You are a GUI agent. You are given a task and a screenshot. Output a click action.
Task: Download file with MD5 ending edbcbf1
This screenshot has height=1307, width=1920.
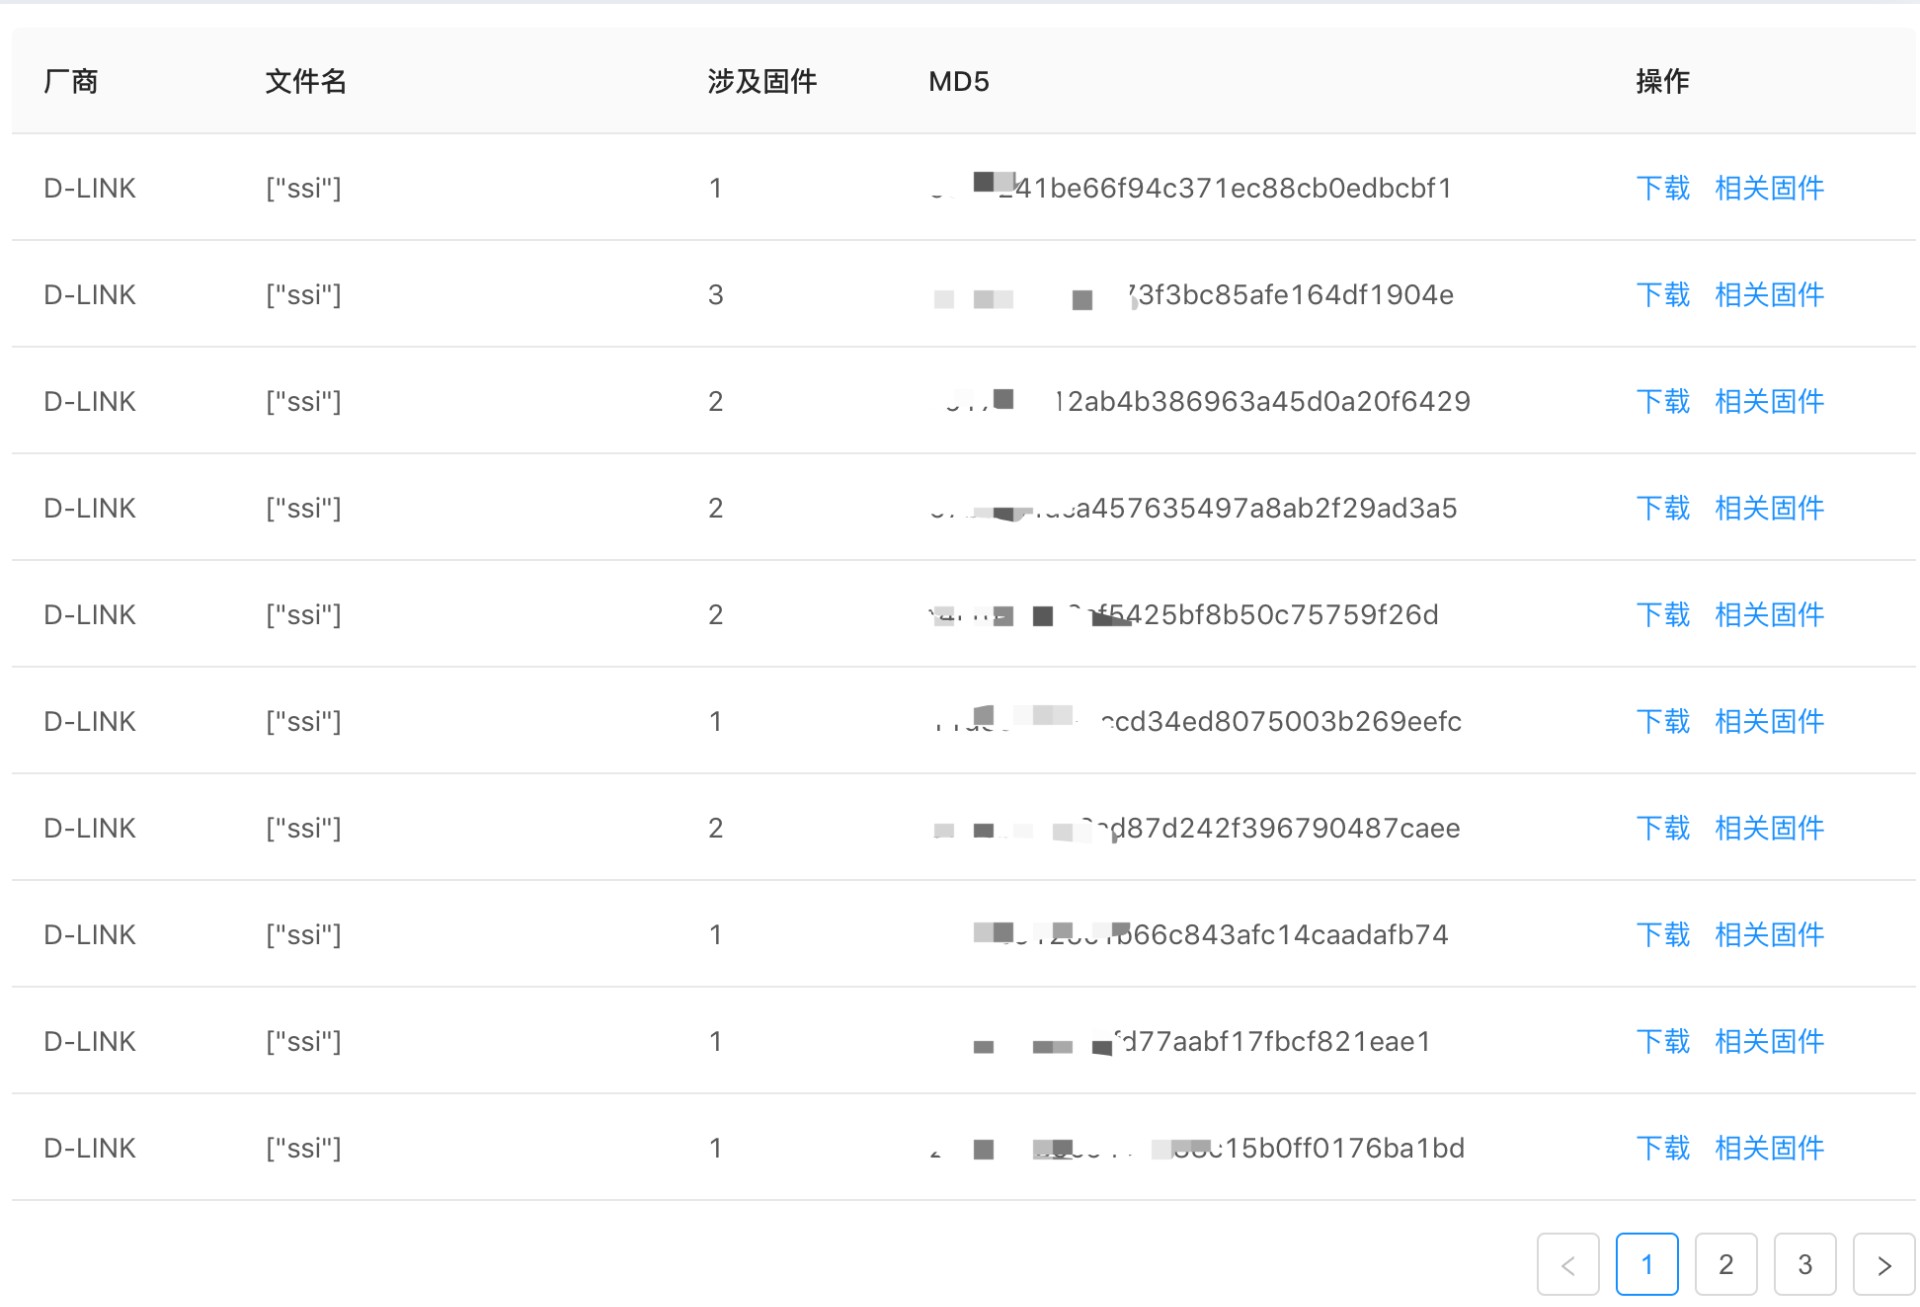click(x=1662, y=188)
